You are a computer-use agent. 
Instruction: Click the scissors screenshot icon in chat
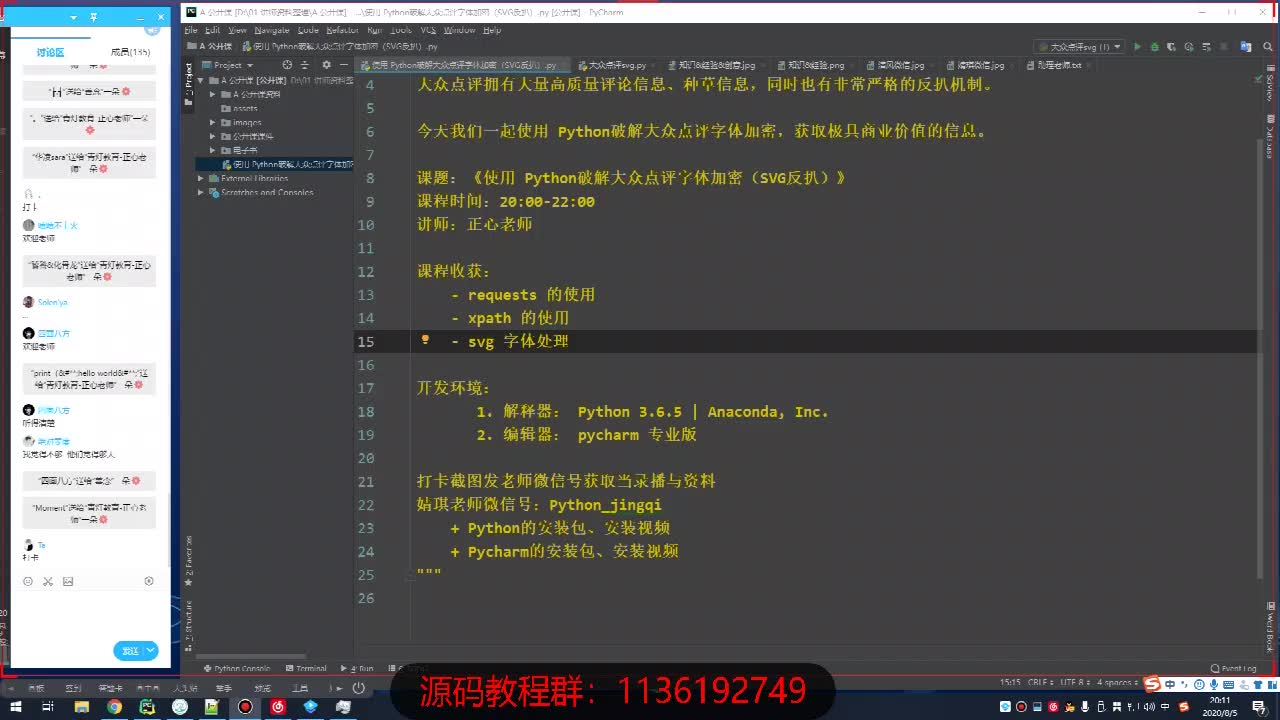(48, 581)
